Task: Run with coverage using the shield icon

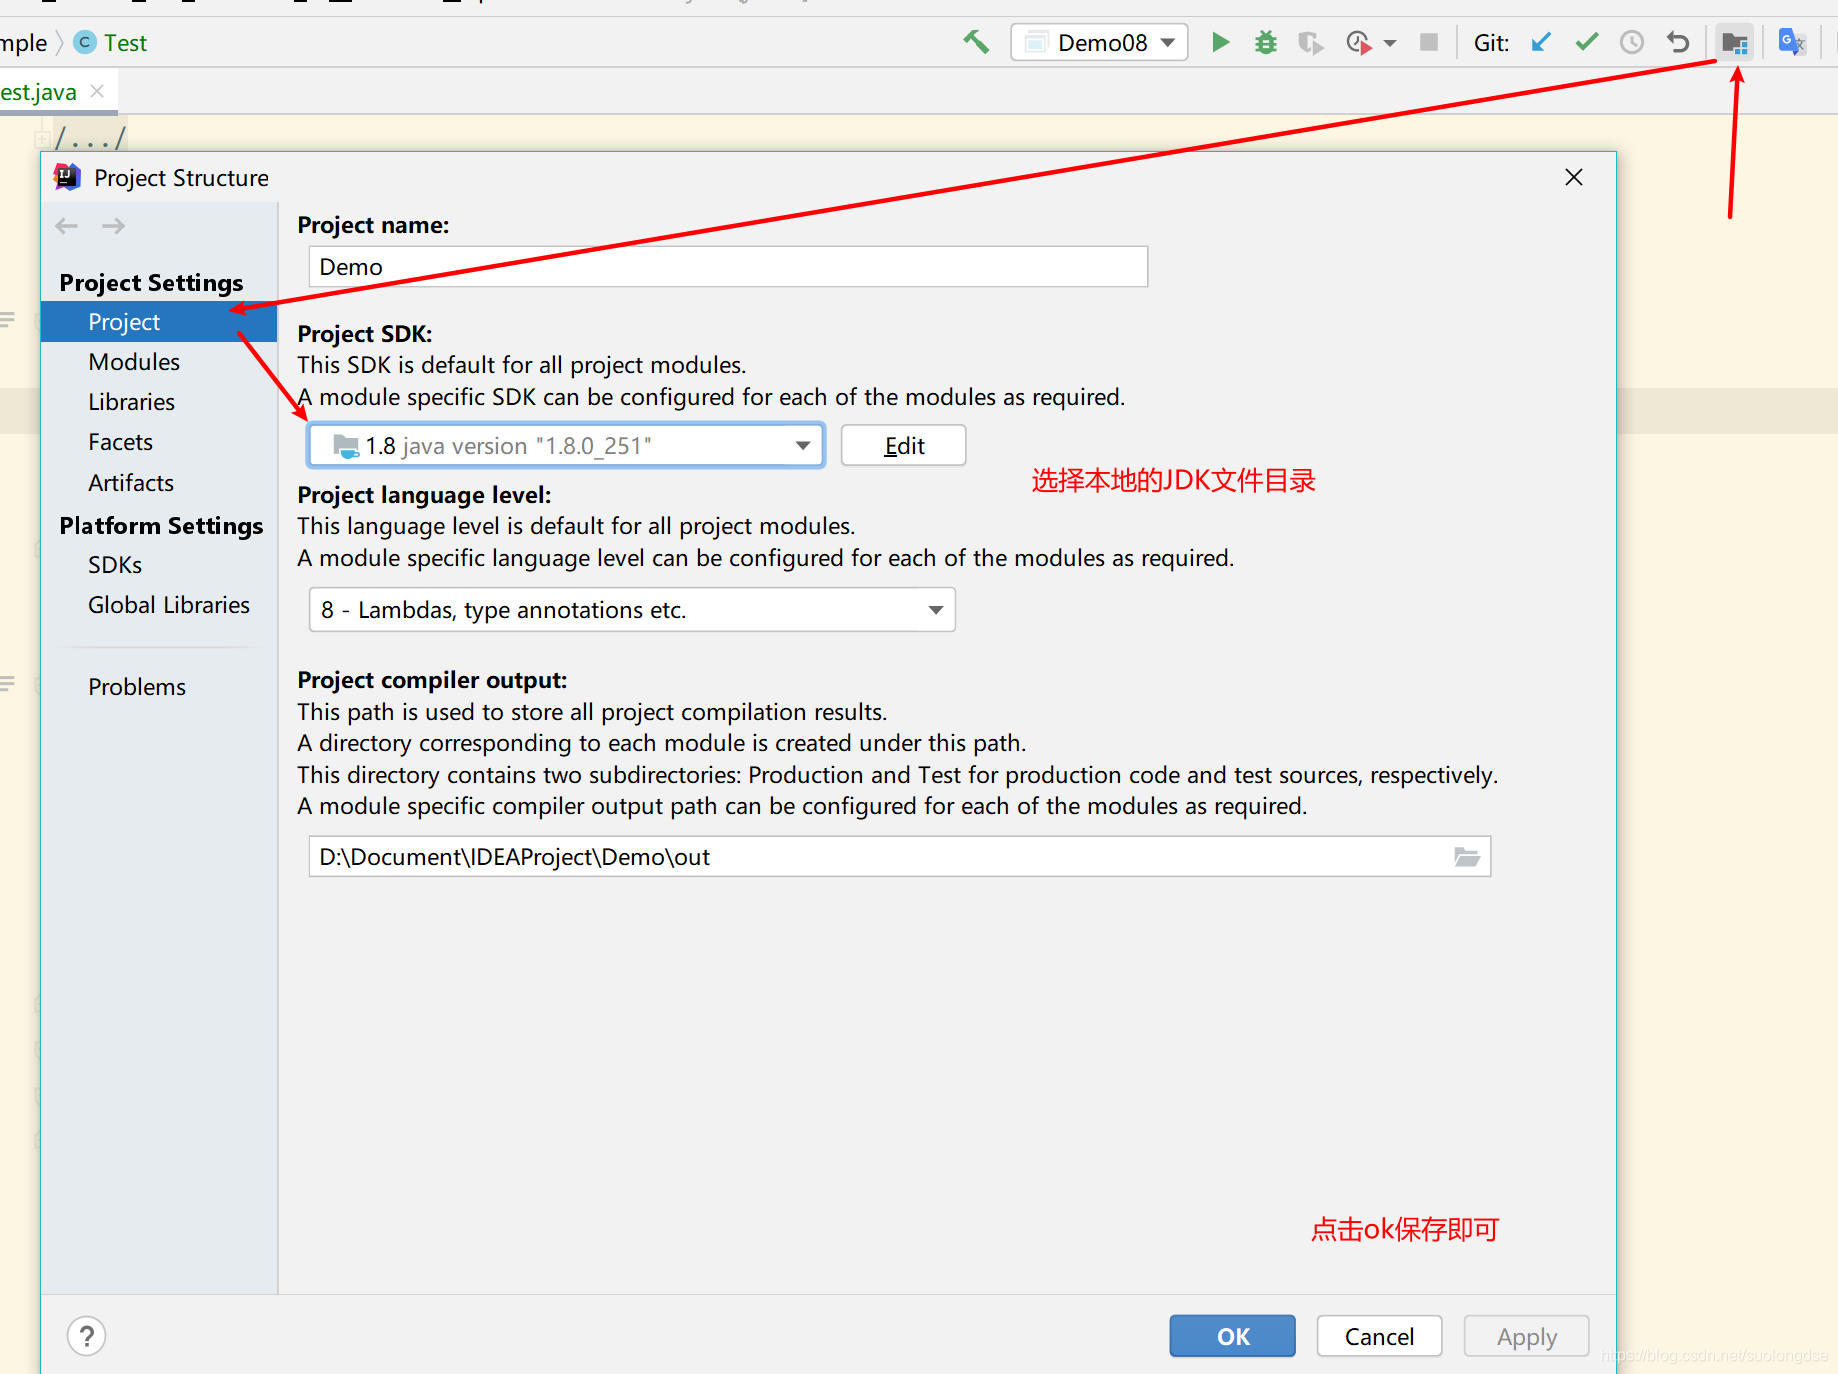Action: (1310, 43)
